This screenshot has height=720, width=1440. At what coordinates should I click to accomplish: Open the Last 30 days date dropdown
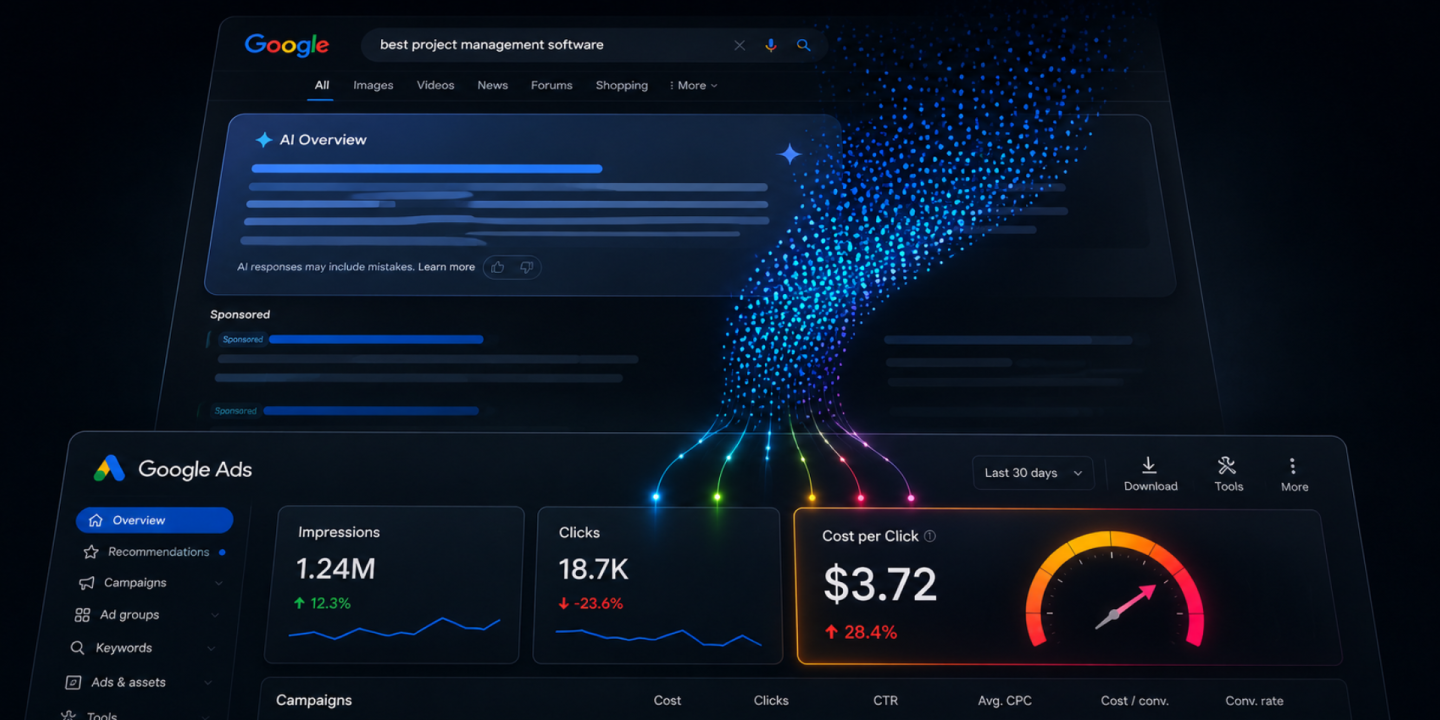[x=1033, y=473]
